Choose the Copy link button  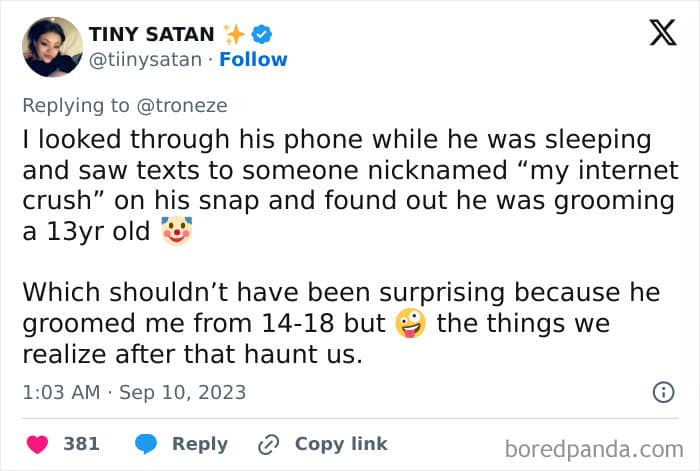341,444
